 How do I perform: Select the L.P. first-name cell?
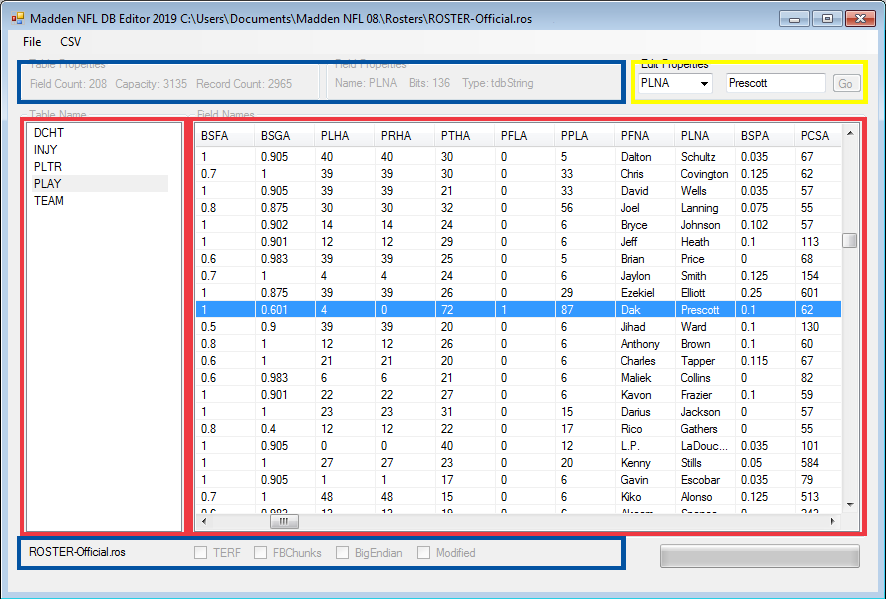[644, 446]
